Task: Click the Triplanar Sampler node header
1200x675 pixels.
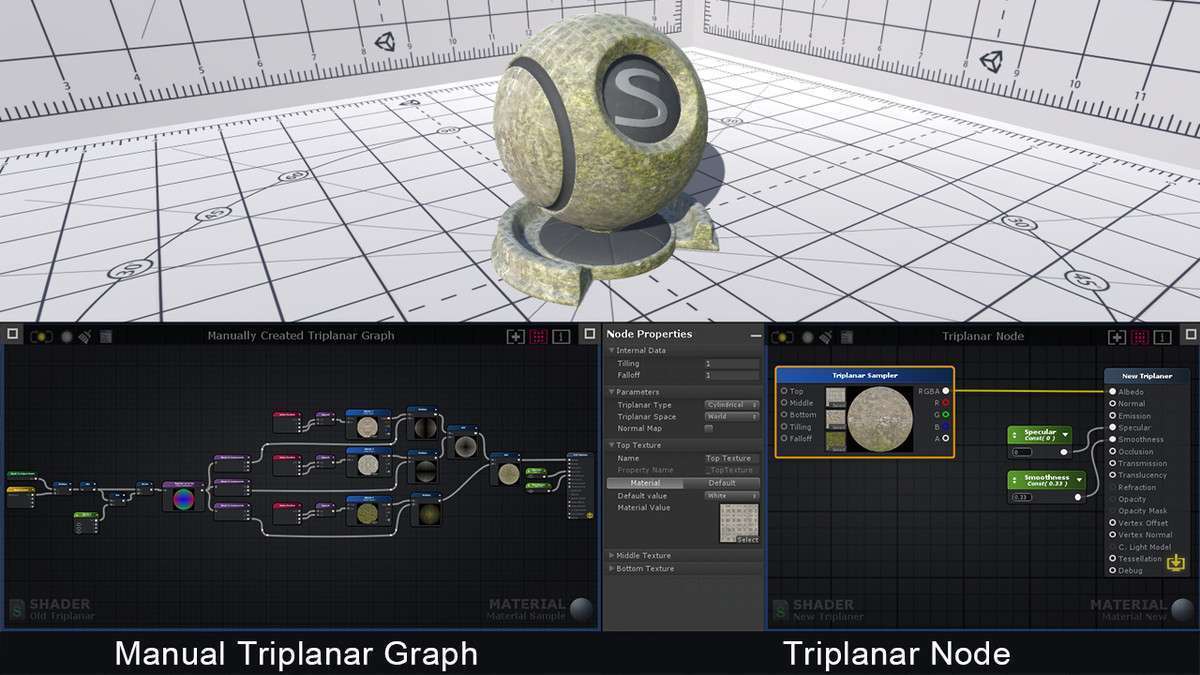Action: [x=865, y=376]
